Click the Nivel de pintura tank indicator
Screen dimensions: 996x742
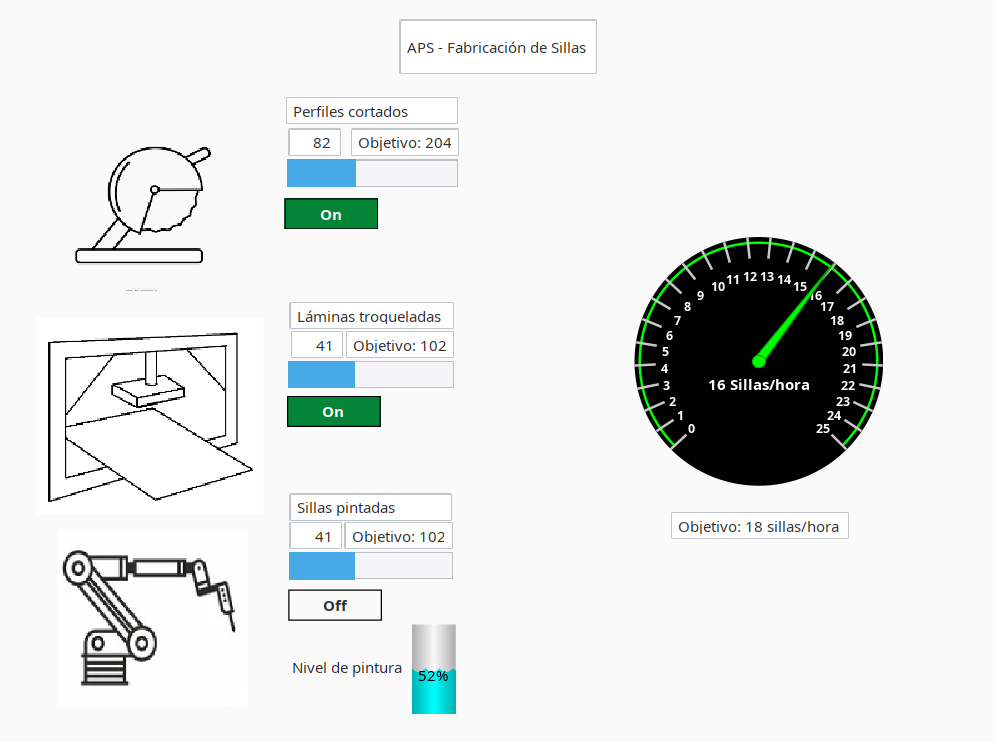(433, 668)
